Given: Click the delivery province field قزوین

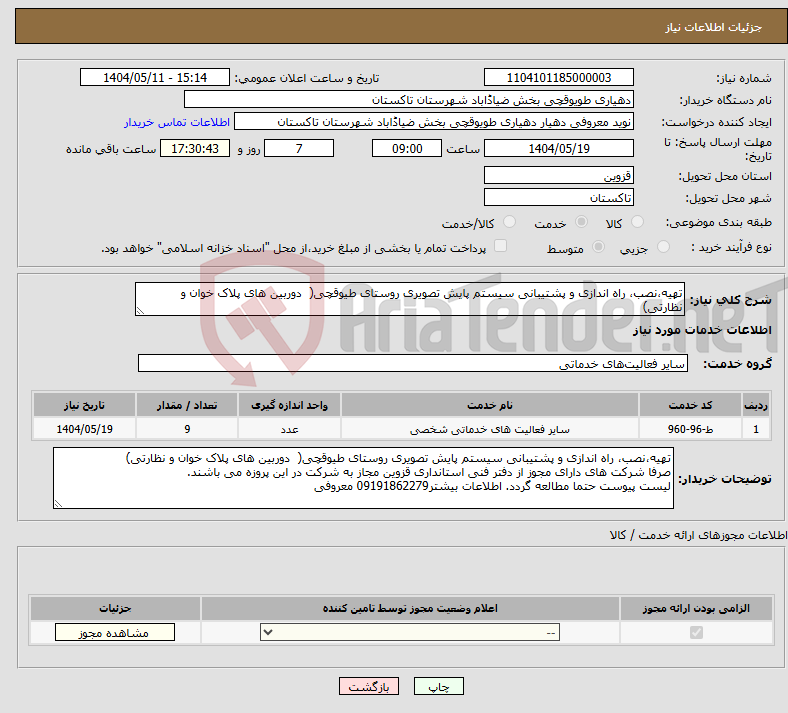Looking at the screenshot, I should (558, 175).
